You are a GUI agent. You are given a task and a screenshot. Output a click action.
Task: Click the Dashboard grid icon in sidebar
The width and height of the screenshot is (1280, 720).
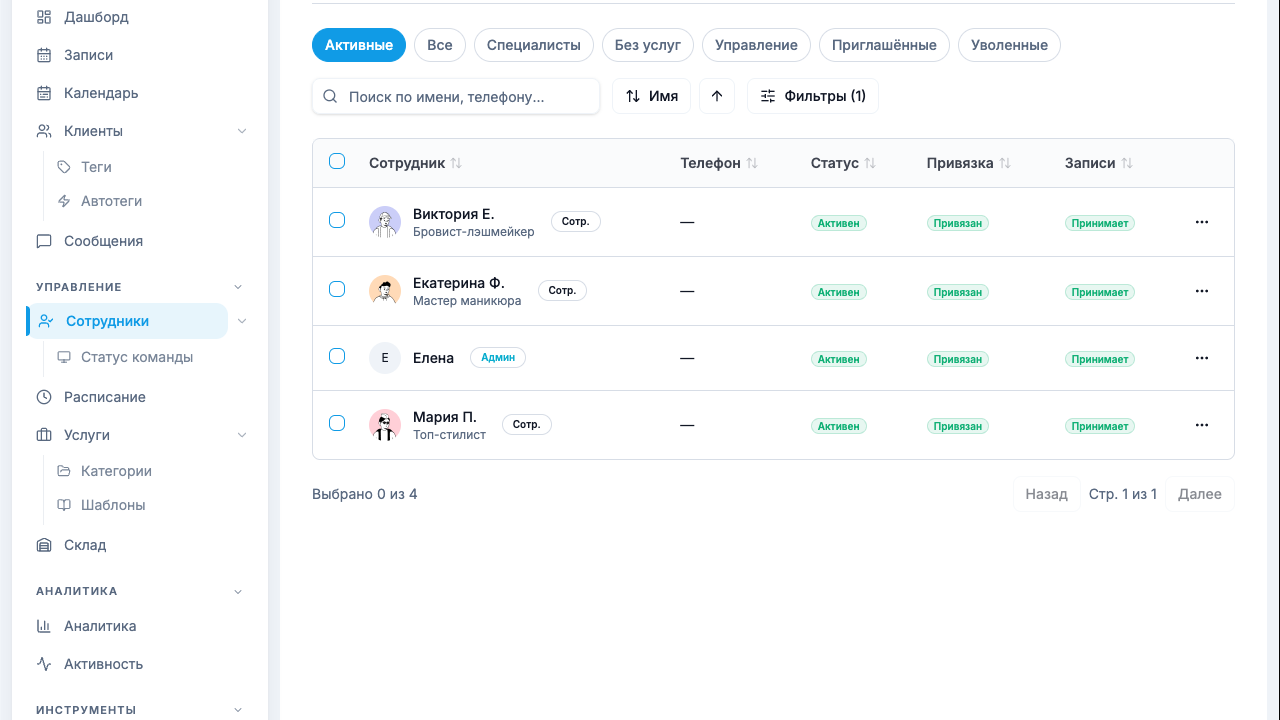pos(44,17)
